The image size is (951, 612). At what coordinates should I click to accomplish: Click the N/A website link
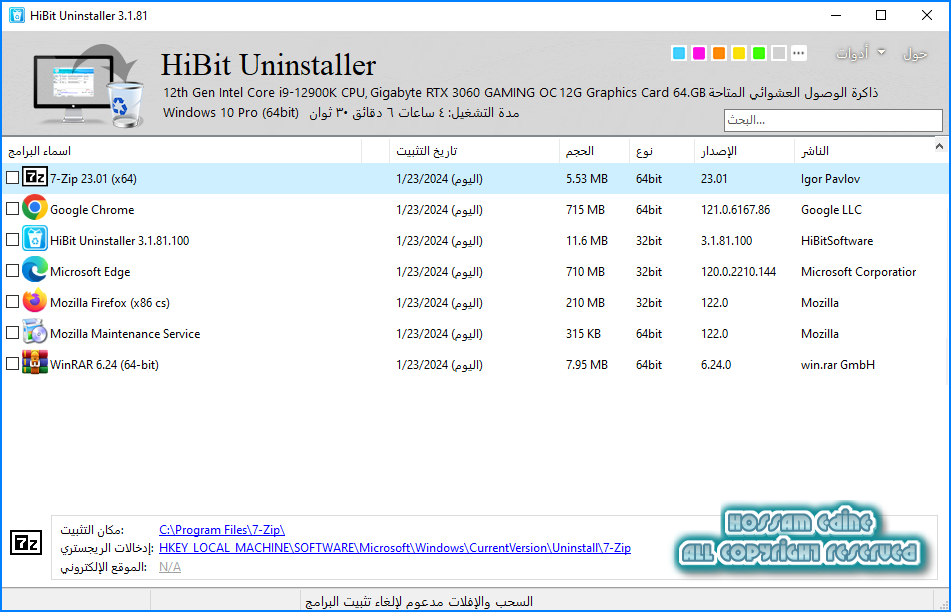coord(170,567)
